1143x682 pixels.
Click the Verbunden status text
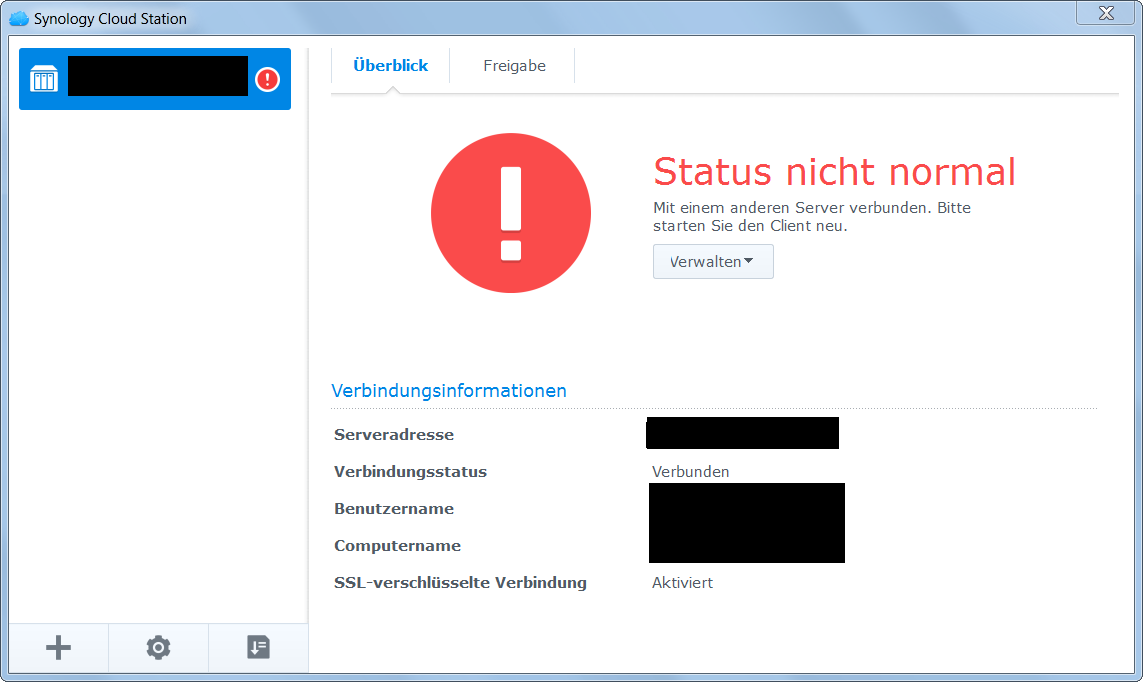690,471
